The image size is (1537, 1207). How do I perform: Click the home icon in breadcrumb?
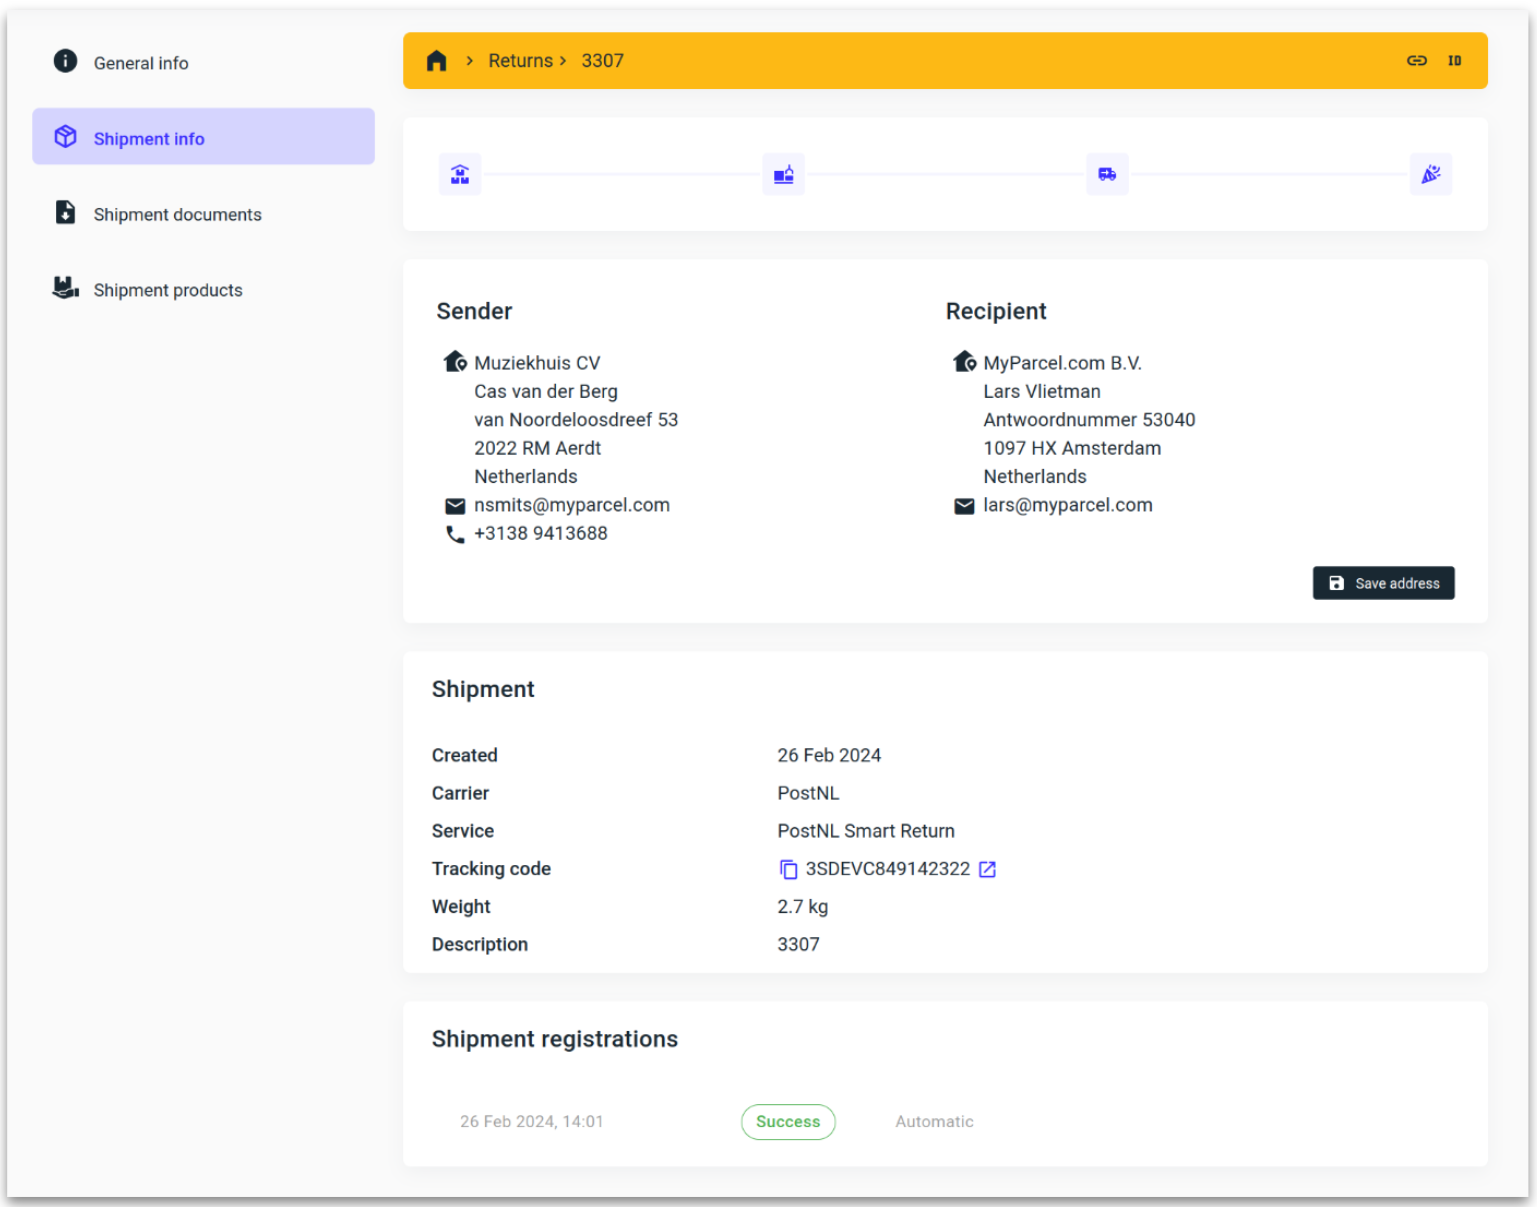[x=436, y=61]
